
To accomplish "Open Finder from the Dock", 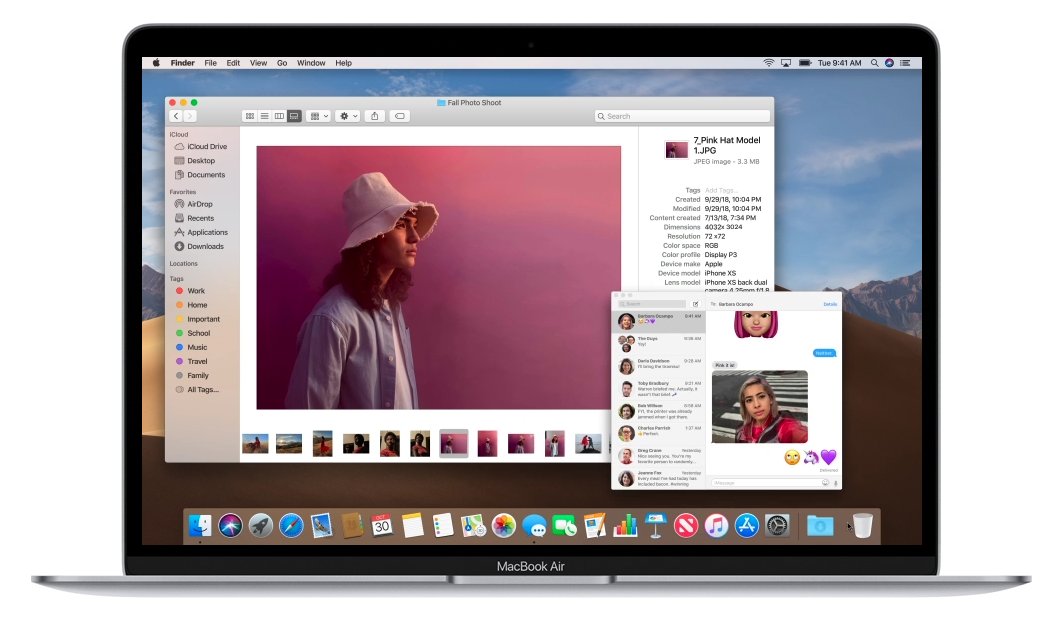I will (200, 525).
